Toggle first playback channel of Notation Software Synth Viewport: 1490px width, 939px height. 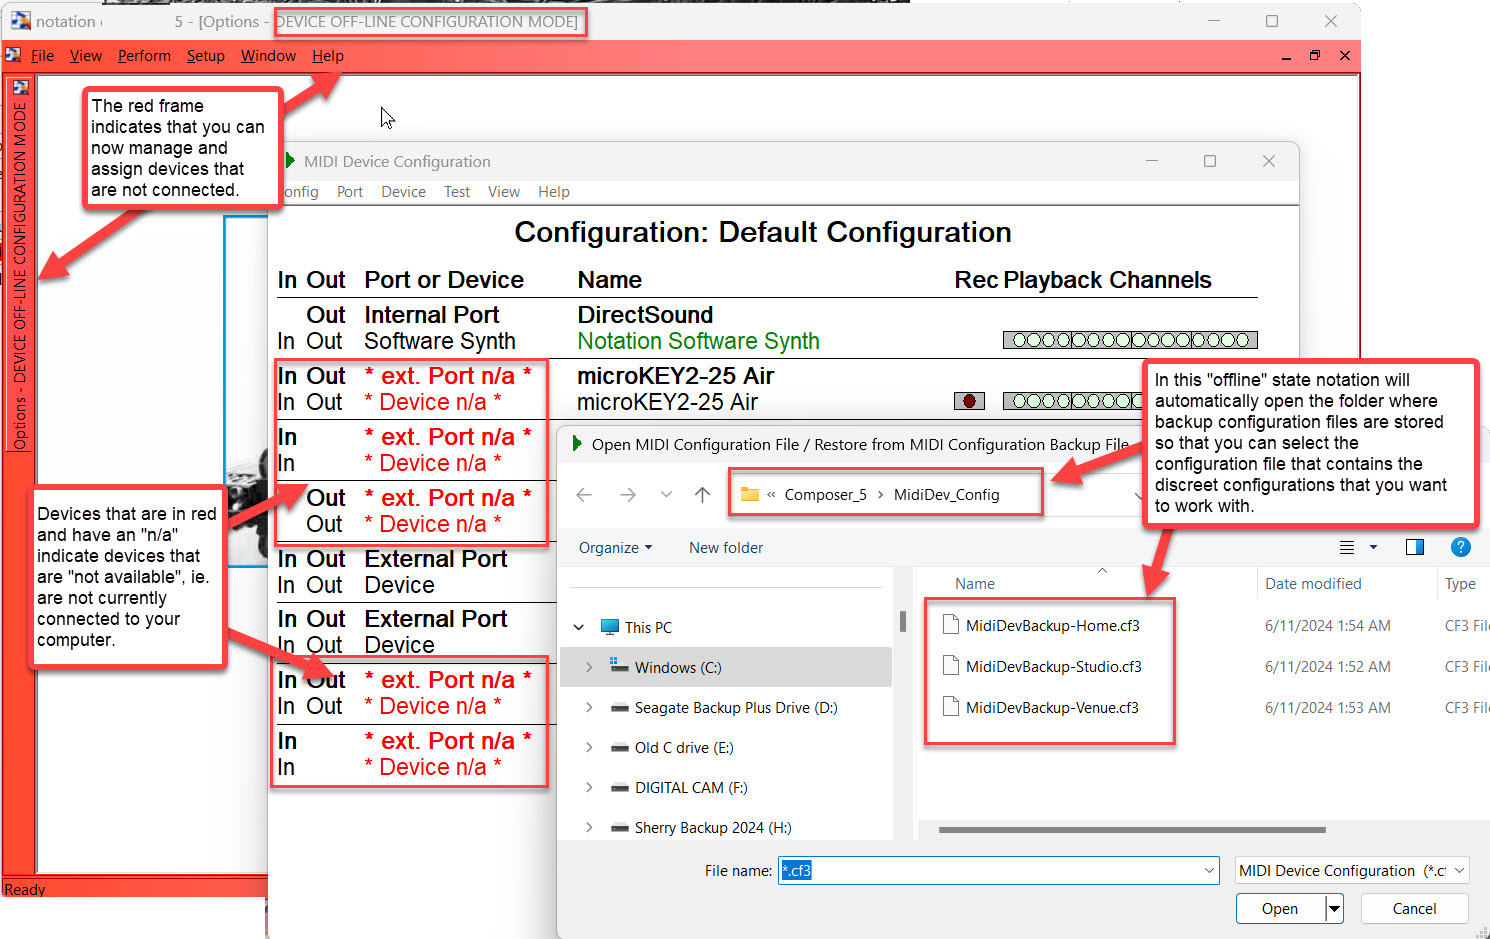1019,340
